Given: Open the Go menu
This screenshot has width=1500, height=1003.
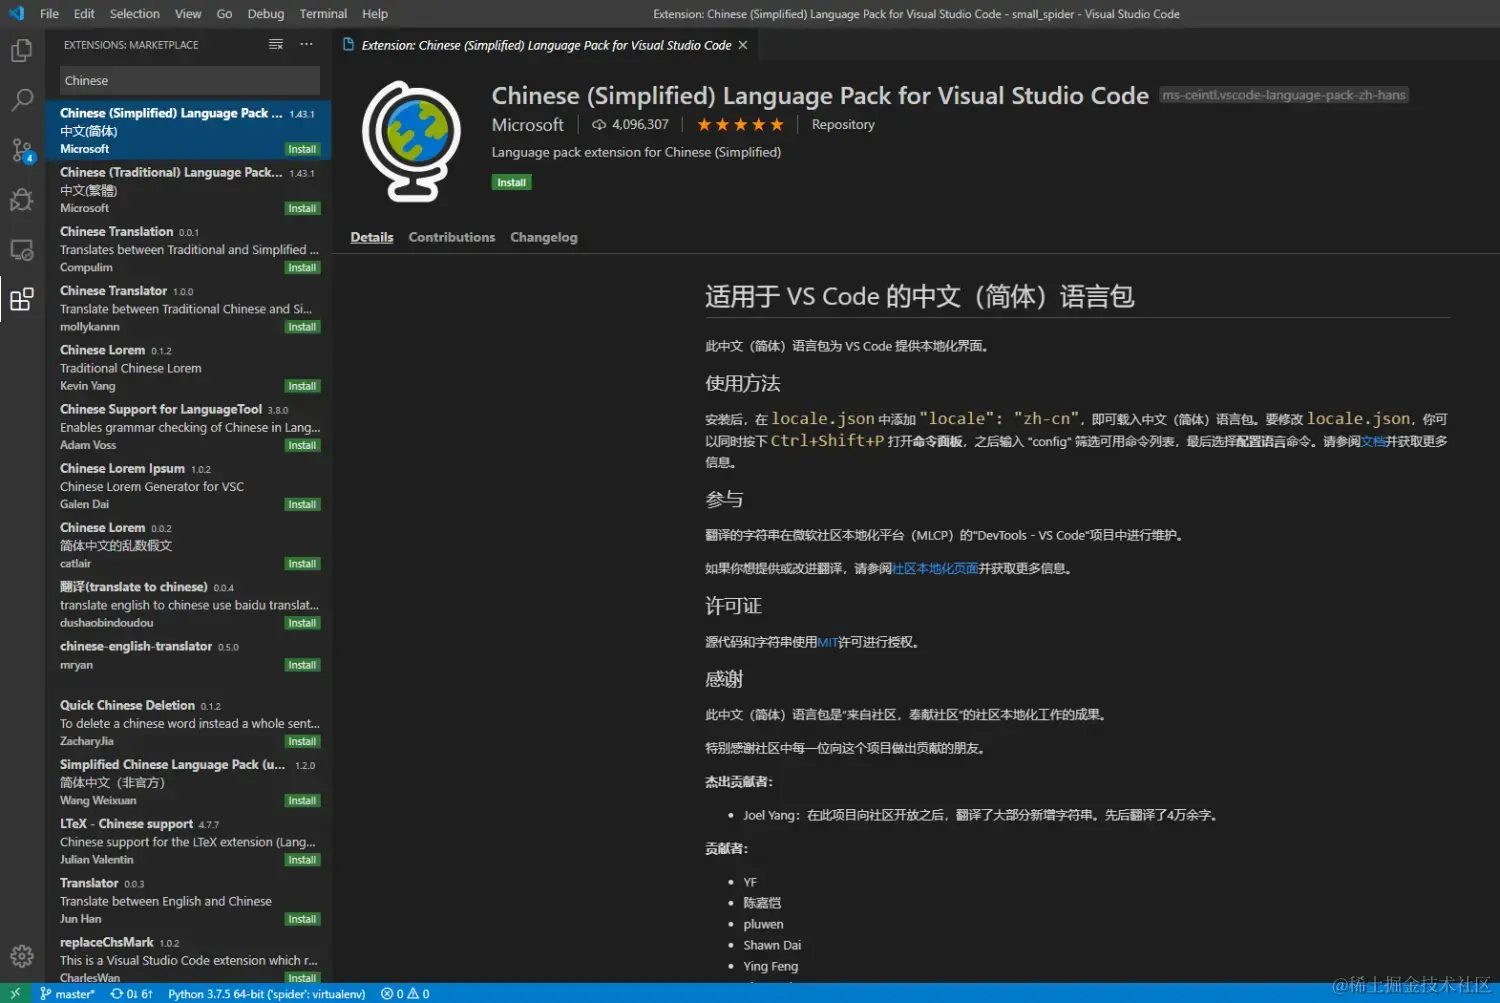Looking at the screenshot, I should 224,14.
